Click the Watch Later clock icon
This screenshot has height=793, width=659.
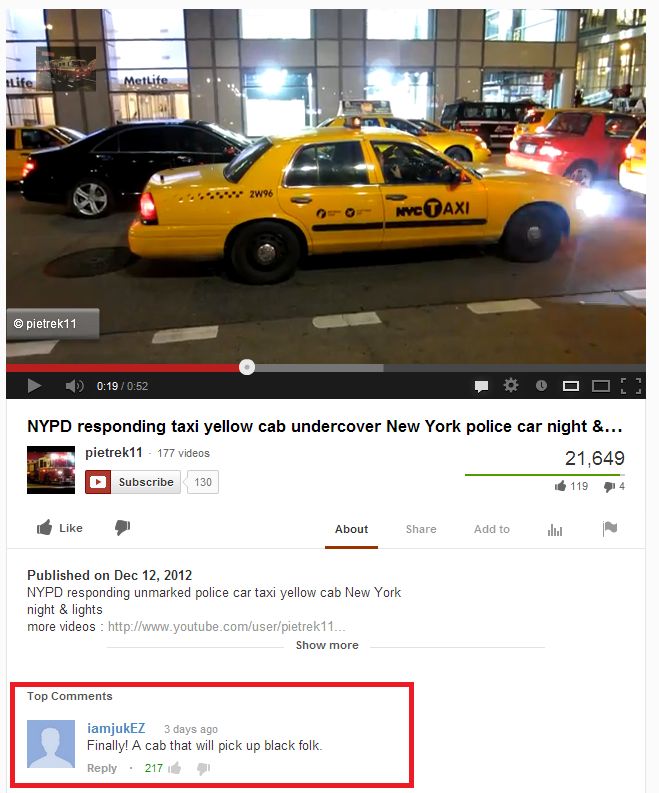(541, 386)
